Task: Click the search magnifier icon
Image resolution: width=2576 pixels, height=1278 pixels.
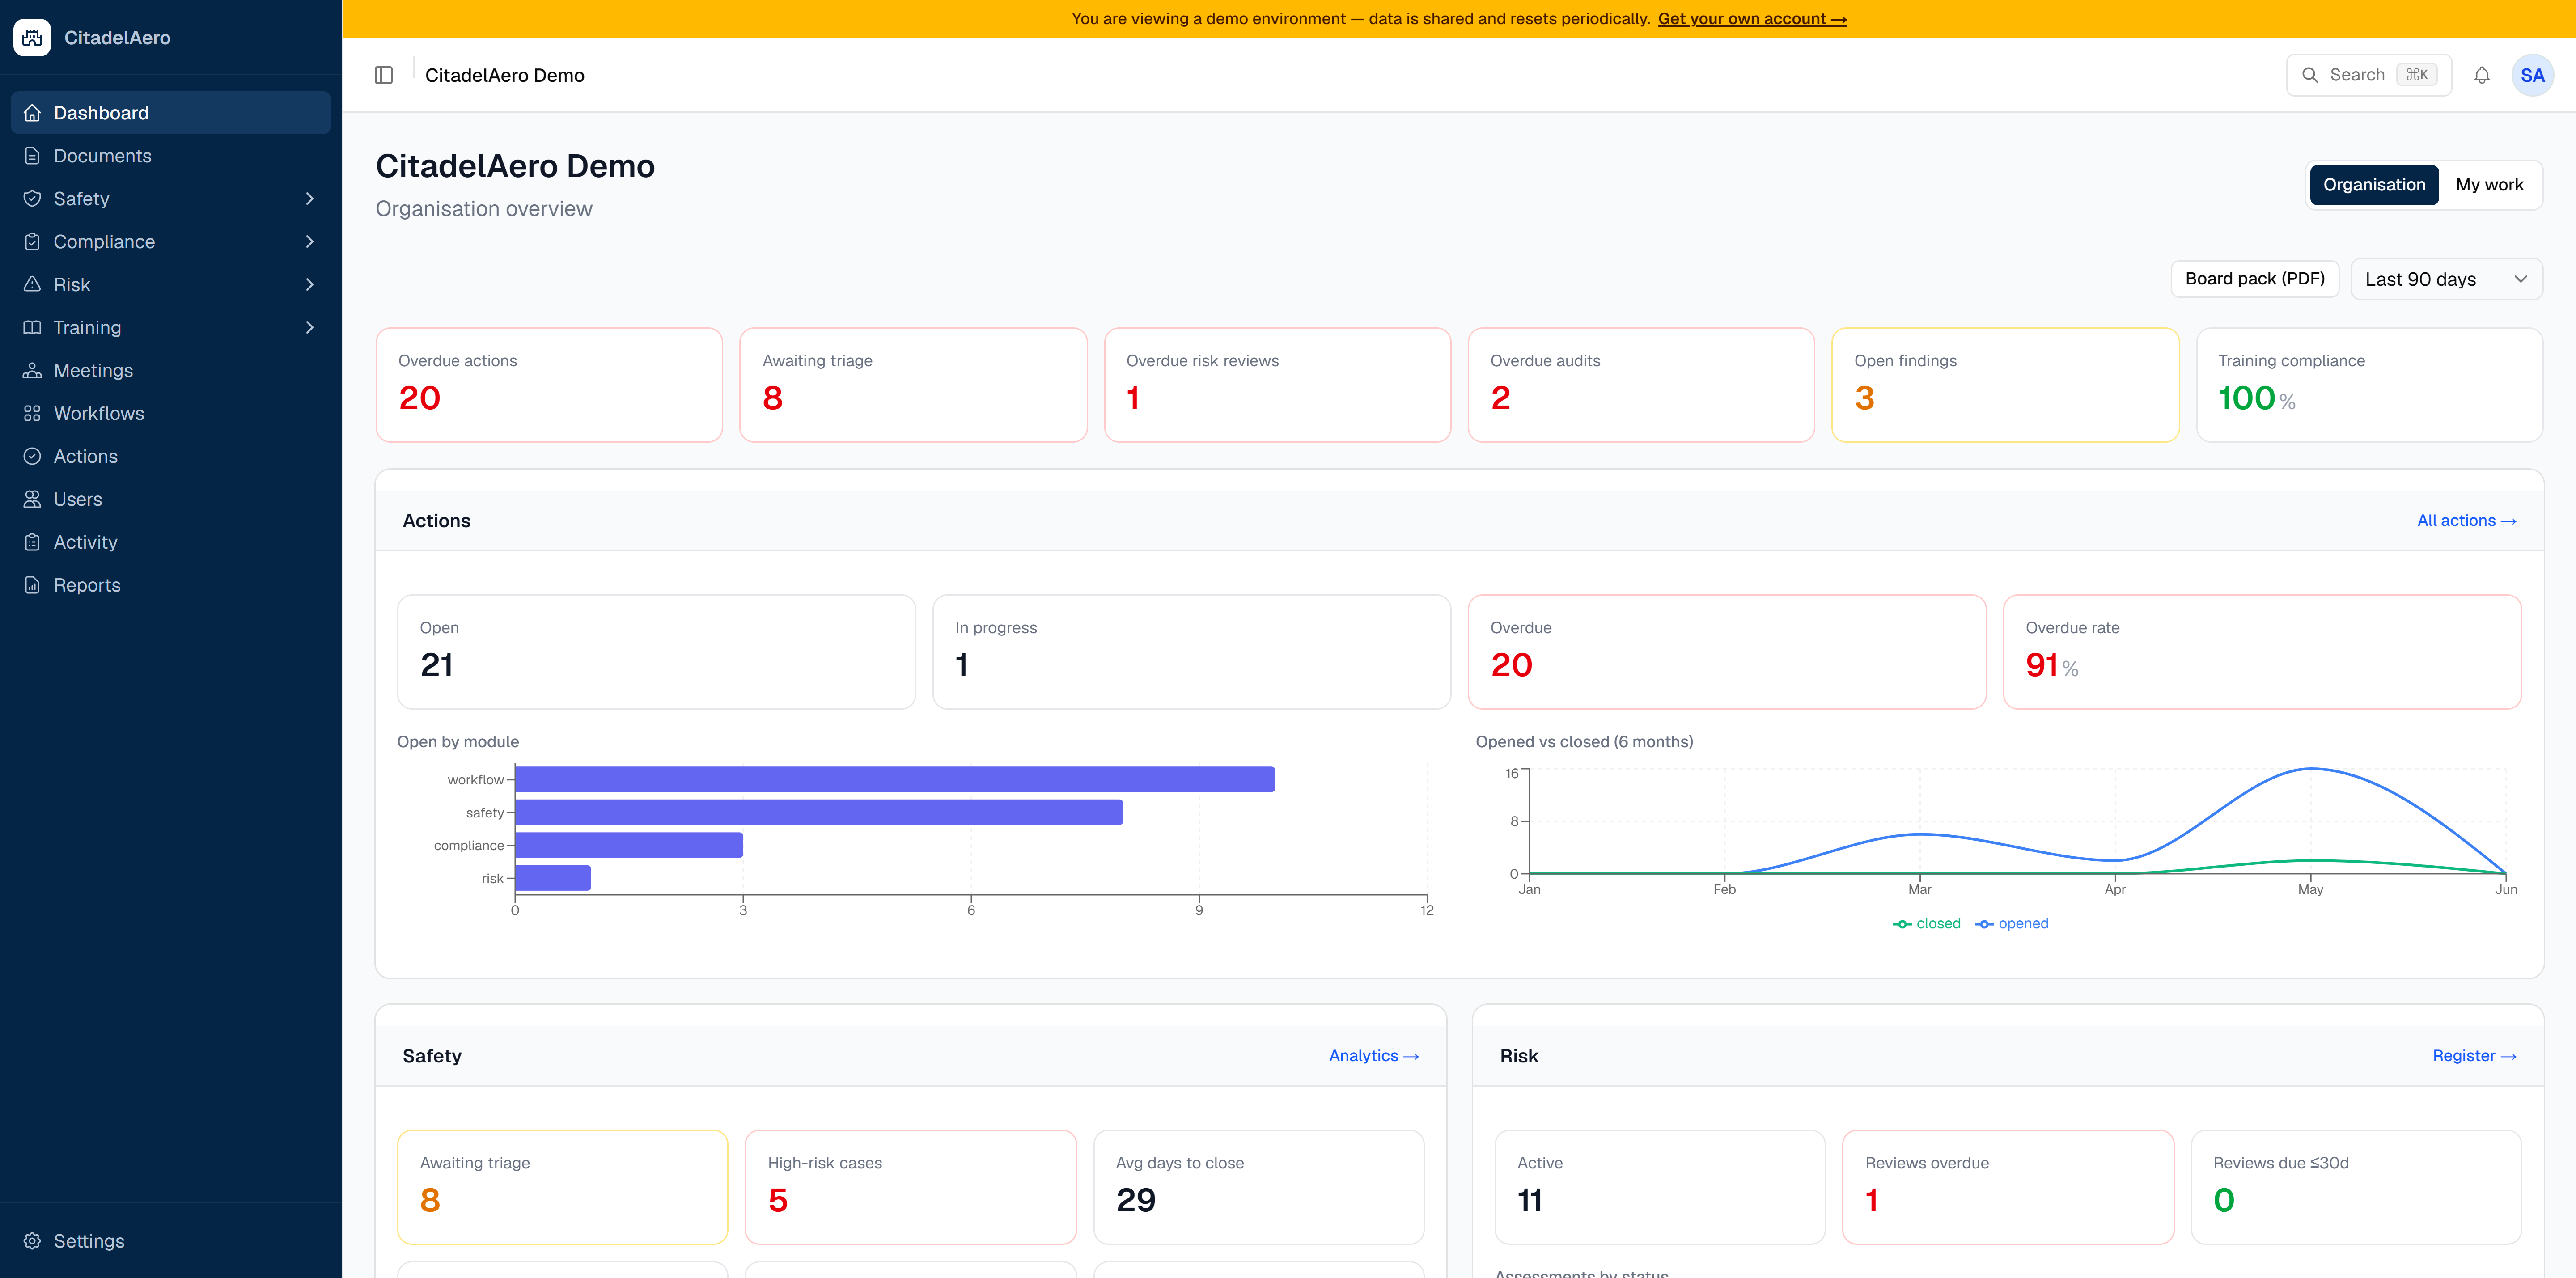Action: (2310, 75)
